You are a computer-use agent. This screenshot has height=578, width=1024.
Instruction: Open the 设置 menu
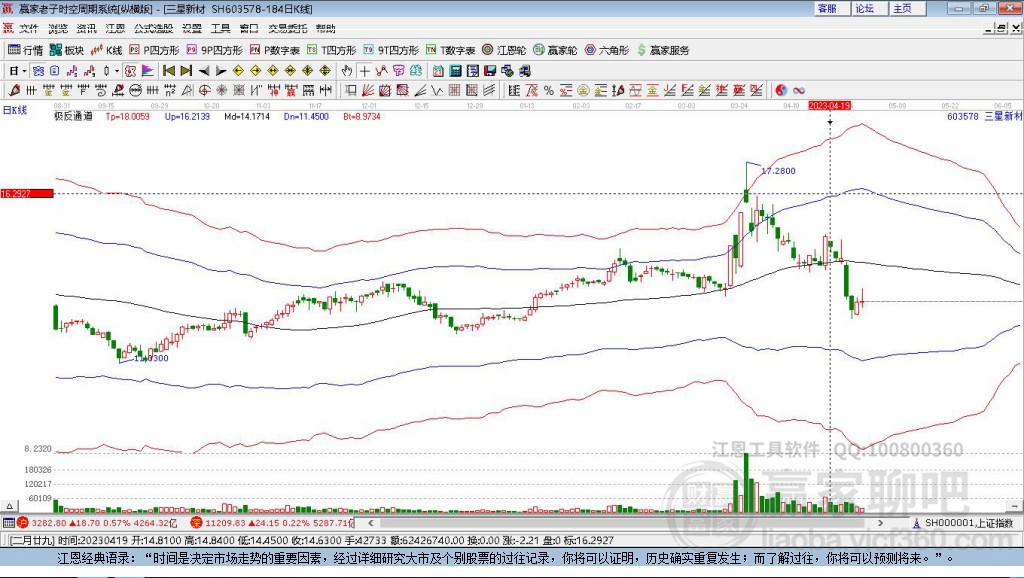(x=192, y=29)
